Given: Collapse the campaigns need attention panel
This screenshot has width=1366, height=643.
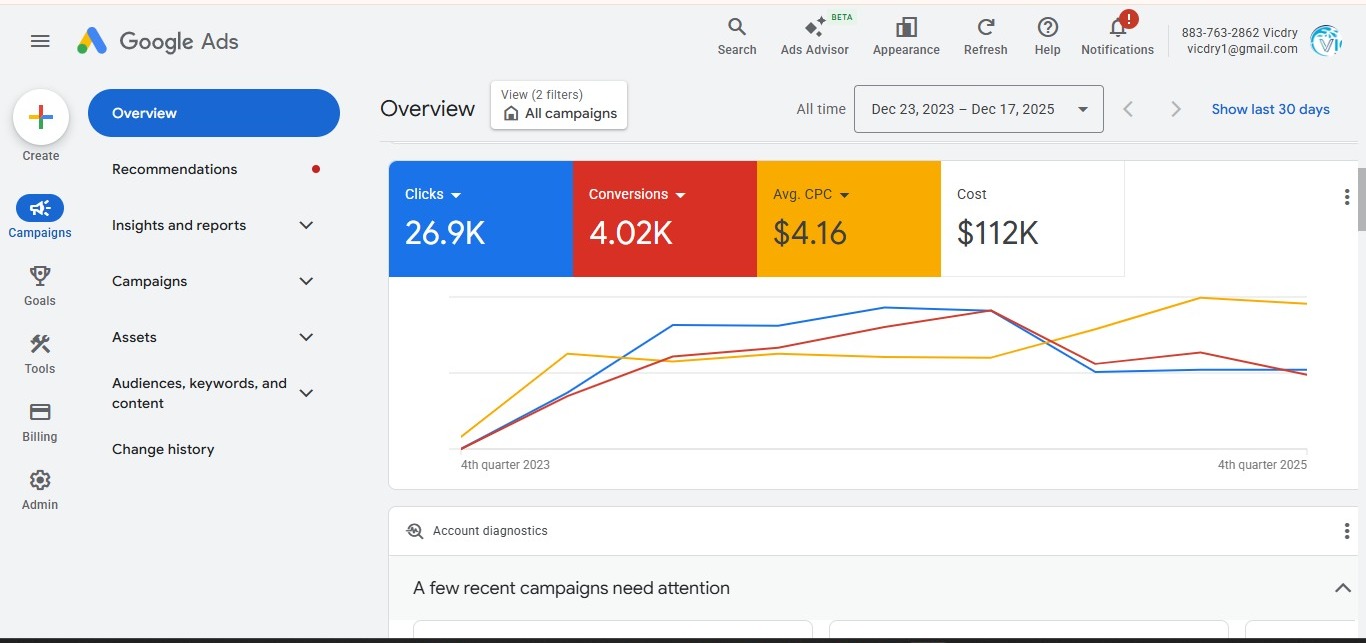Looking at the screenshot, I should [x=1342, y=588].
